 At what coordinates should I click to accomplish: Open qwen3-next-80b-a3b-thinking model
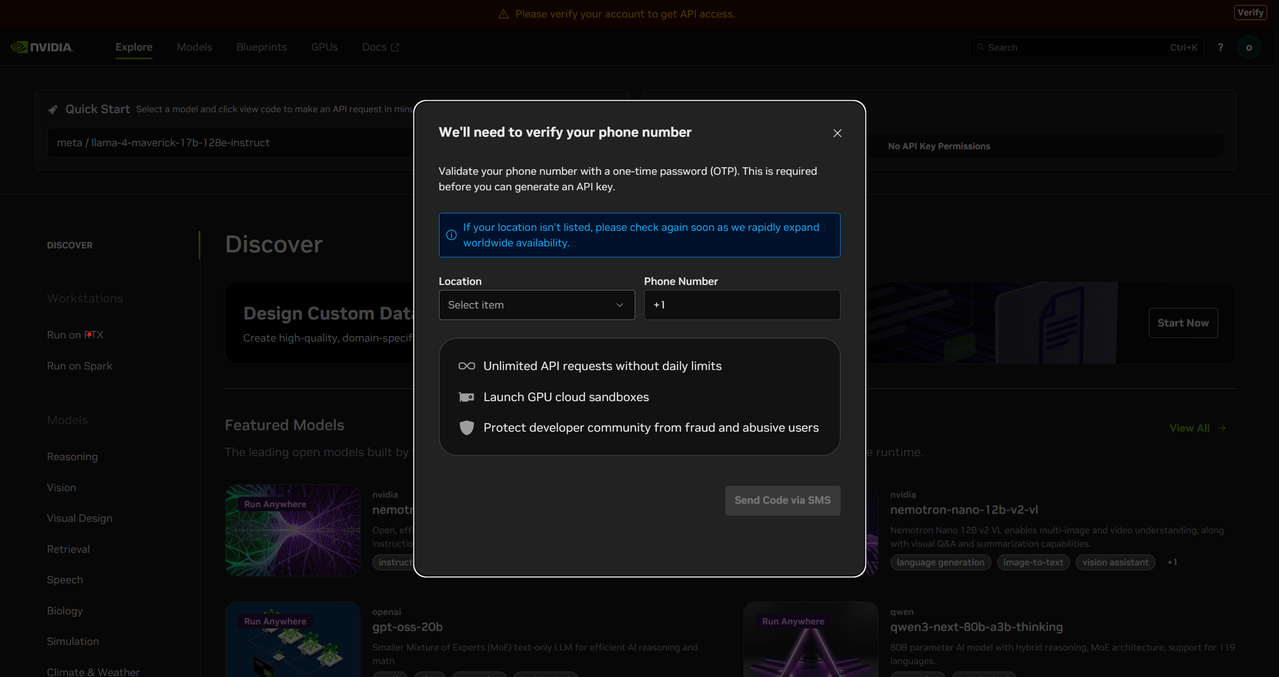pyautogui.click(x=976, y=627)
